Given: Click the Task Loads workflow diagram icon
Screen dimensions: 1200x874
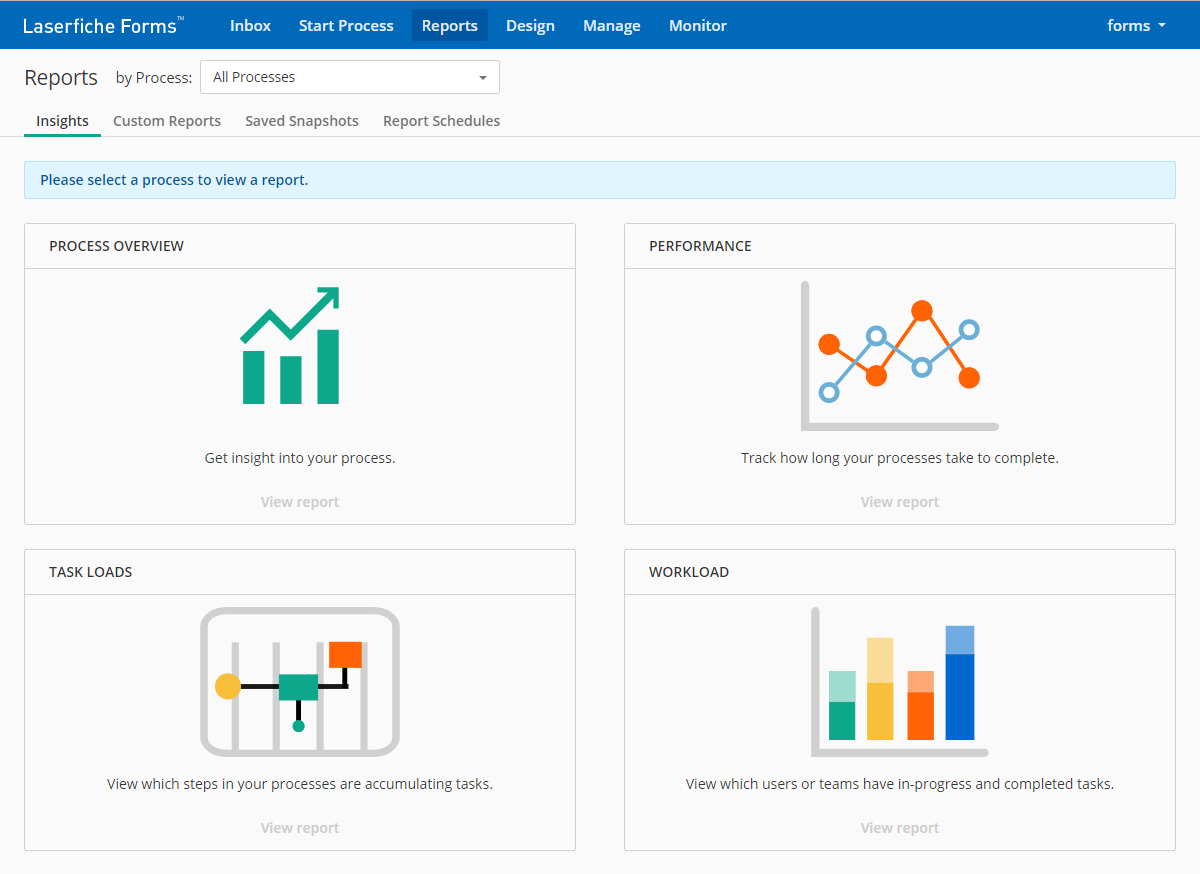Looking at the screenshot, I should (300, 681).
